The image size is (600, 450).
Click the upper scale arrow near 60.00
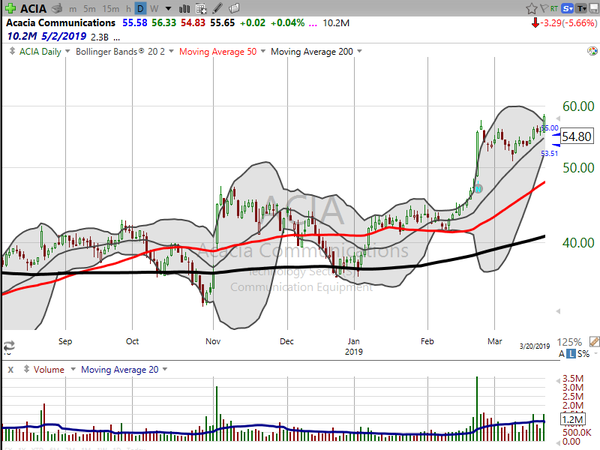pyautogui.click(x=558, y=119)
